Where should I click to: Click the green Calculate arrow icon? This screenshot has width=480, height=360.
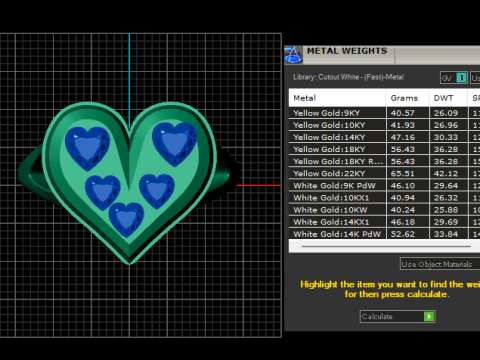tap(429, 316)
